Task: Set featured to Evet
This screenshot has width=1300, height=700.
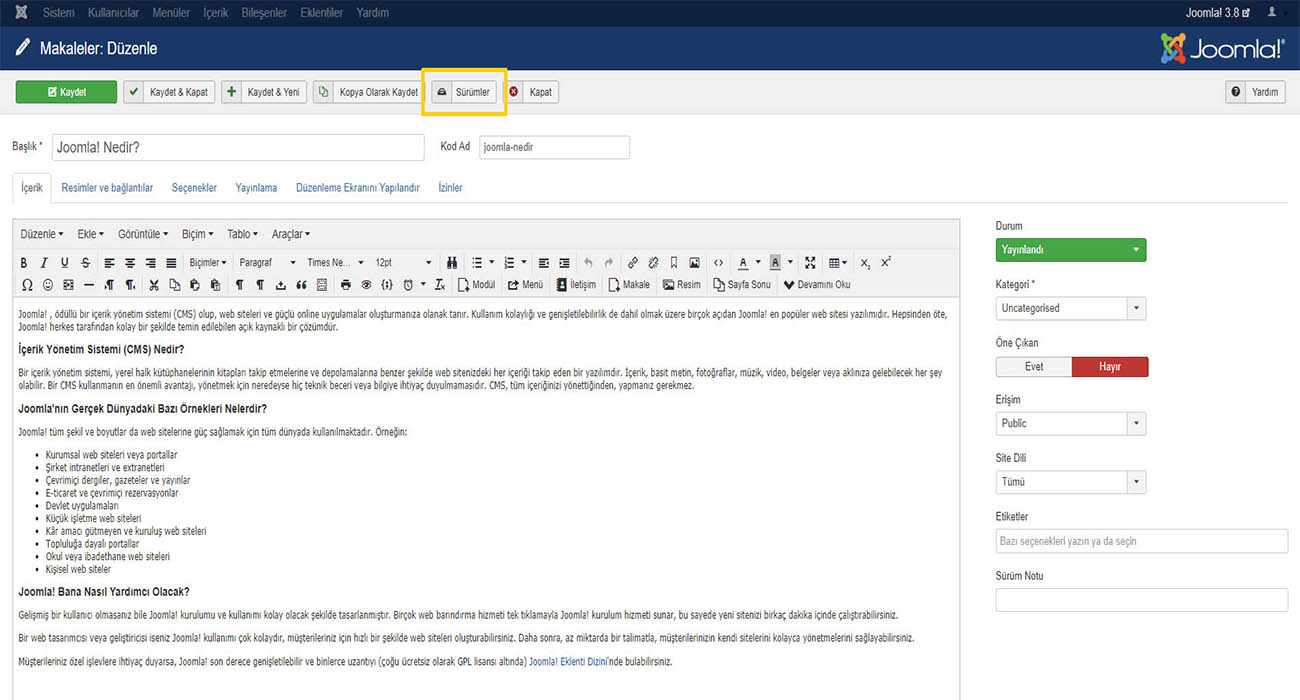Action: click(1034, 367)
